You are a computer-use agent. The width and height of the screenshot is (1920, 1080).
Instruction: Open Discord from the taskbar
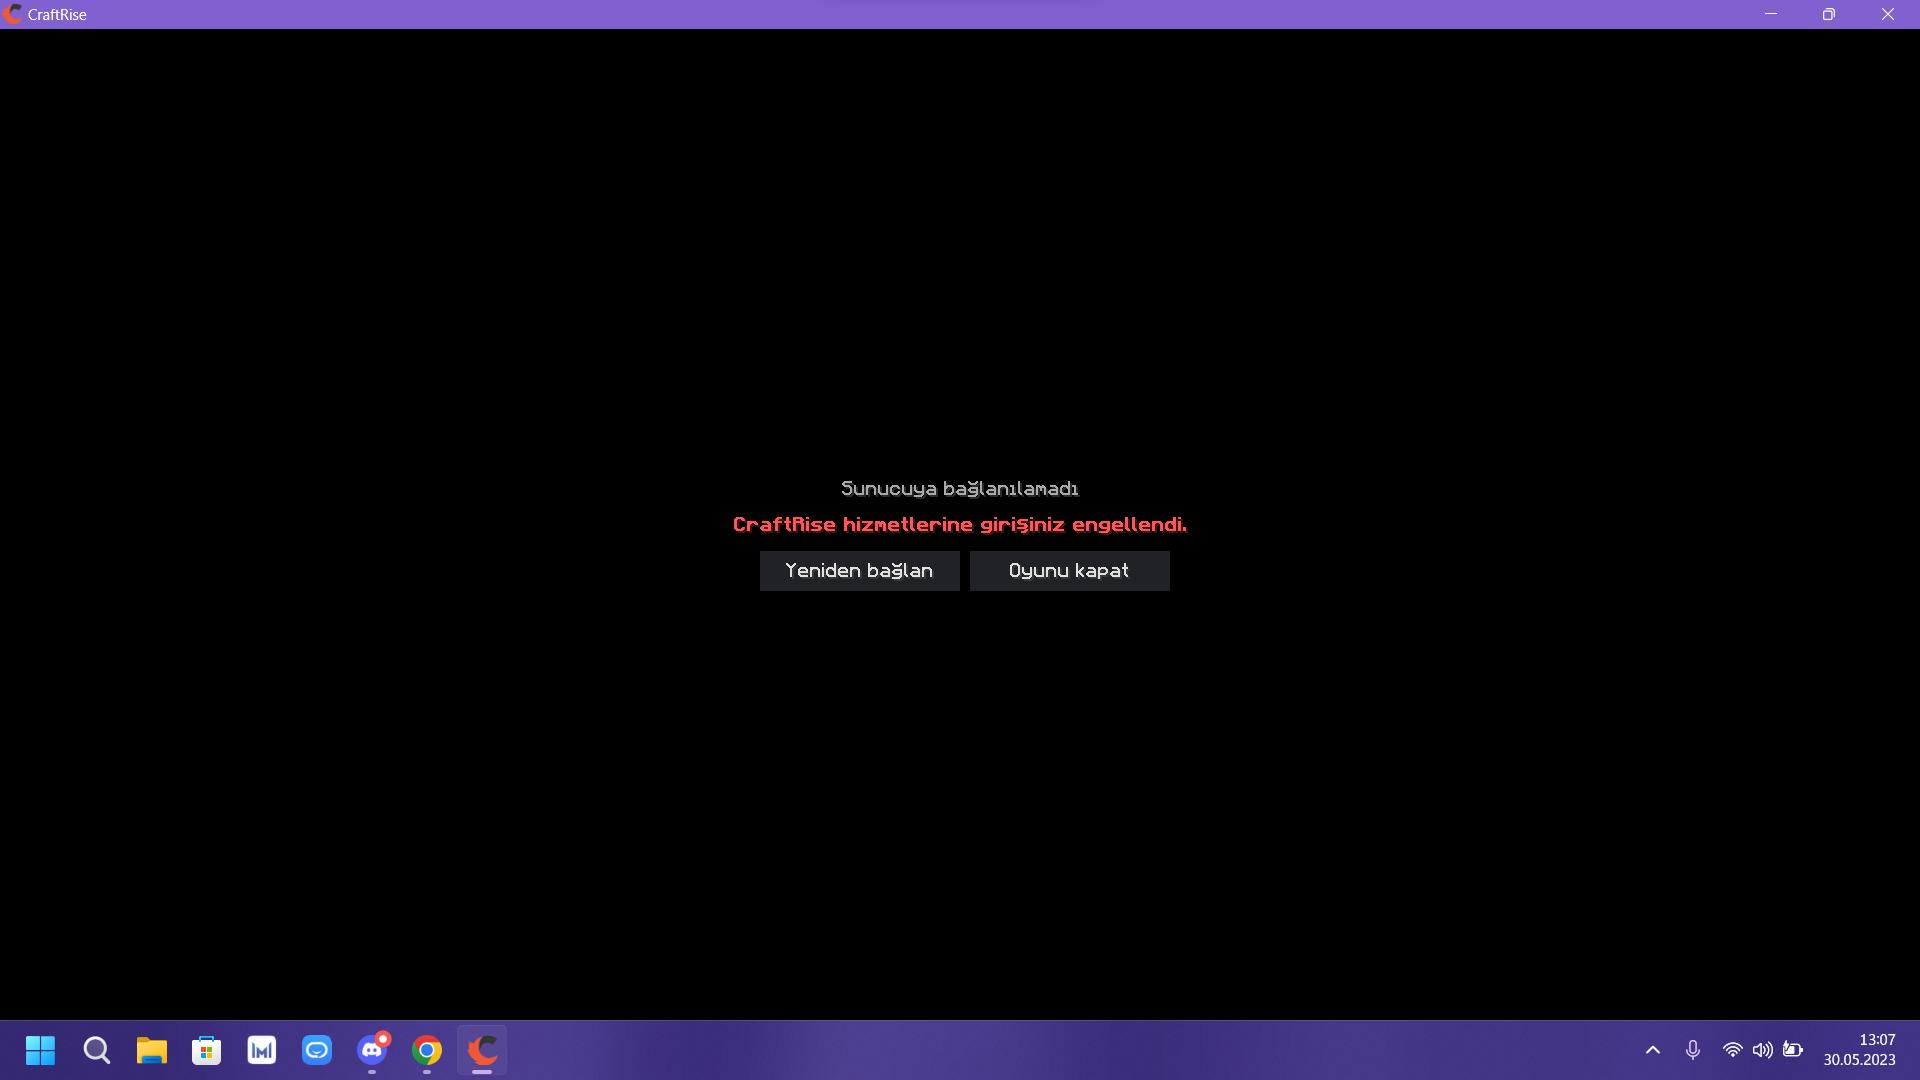(x=372, y=1050)
